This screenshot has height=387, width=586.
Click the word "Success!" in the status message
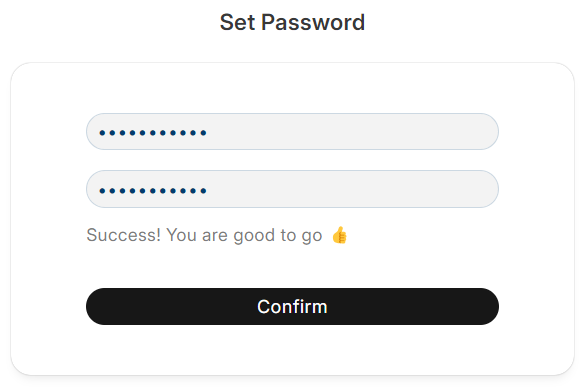tap(123, 235)
